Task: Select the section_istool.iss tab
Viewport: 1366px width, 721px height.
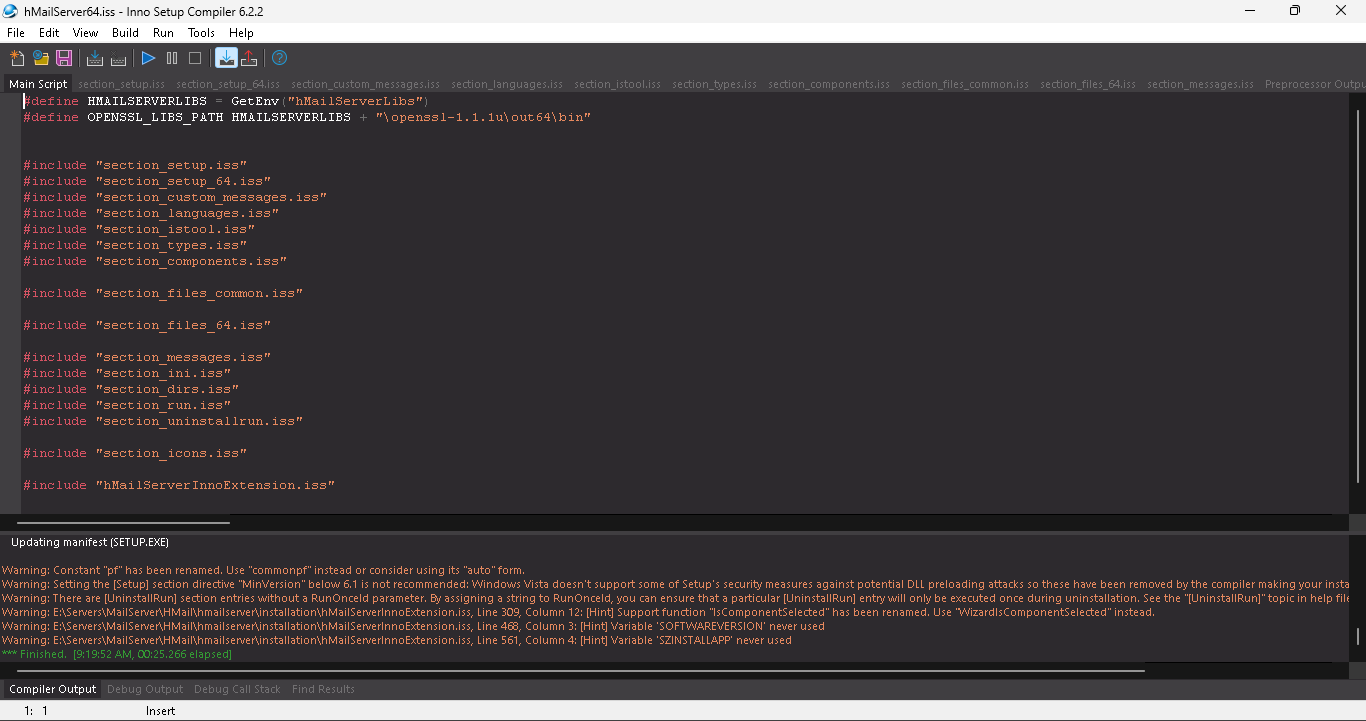Action: [616, 84]
